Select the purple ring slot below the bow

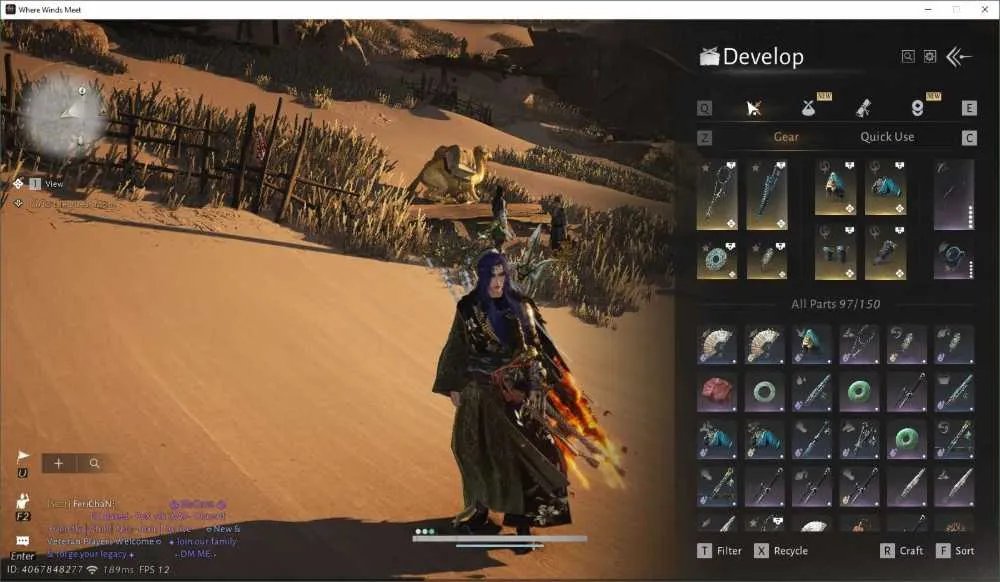pos(954,259)
